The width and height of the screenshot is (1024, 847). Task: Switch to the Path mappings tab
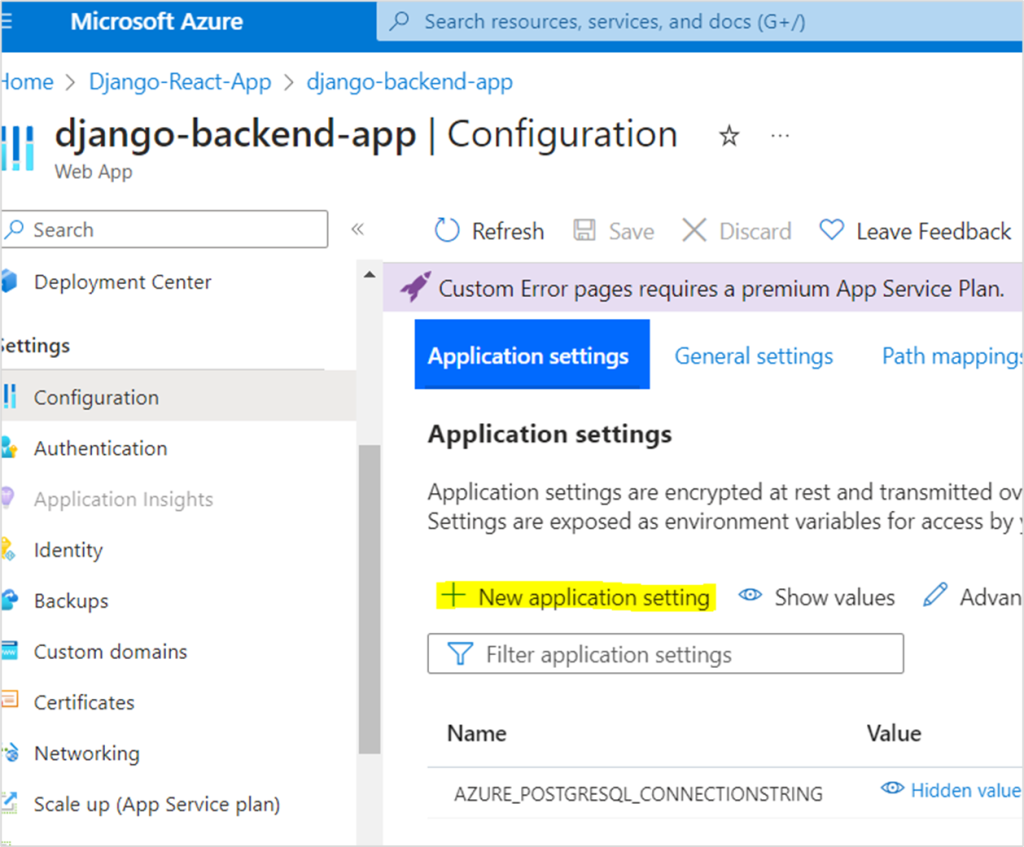952,356
